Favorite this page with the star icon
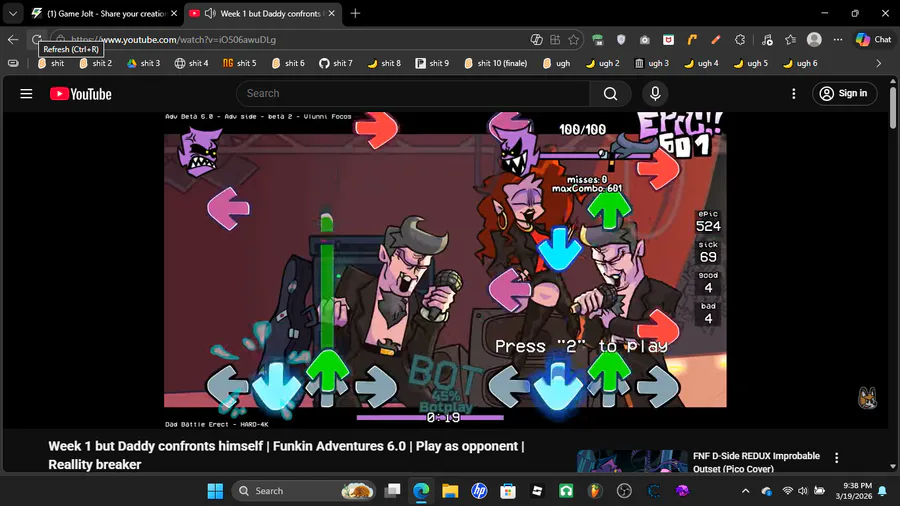Viewport: 900px width, 506px height. [x=573, y=40]
